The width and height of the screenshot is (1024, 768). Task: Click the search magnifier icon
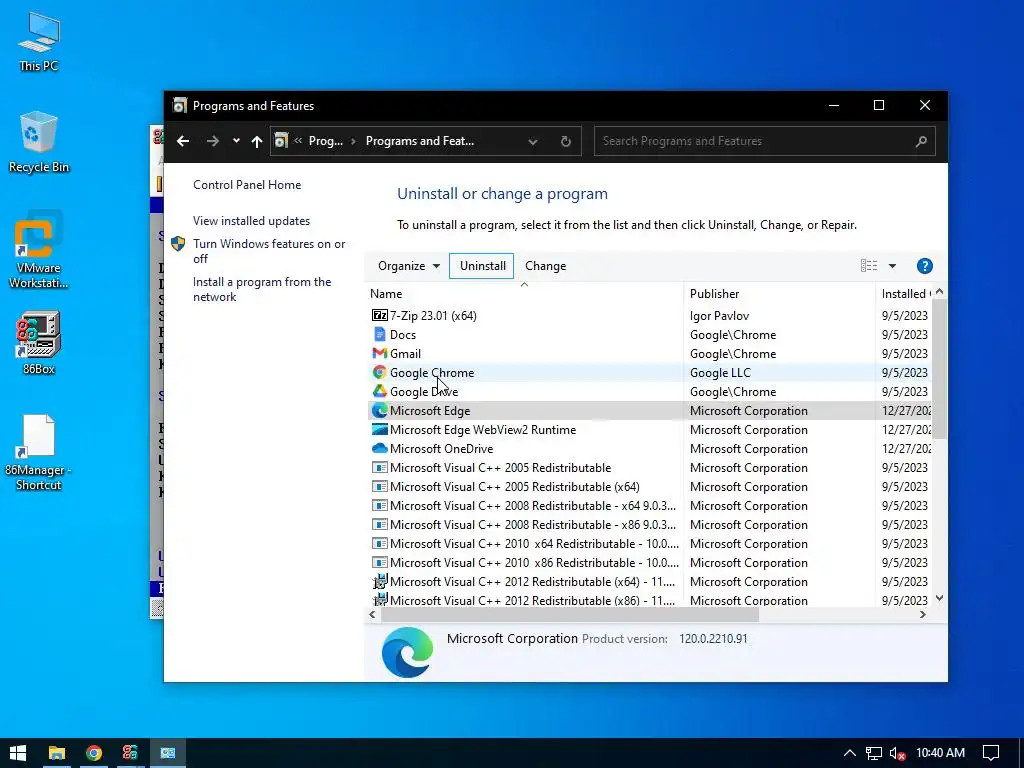click(x=921, y=141)
